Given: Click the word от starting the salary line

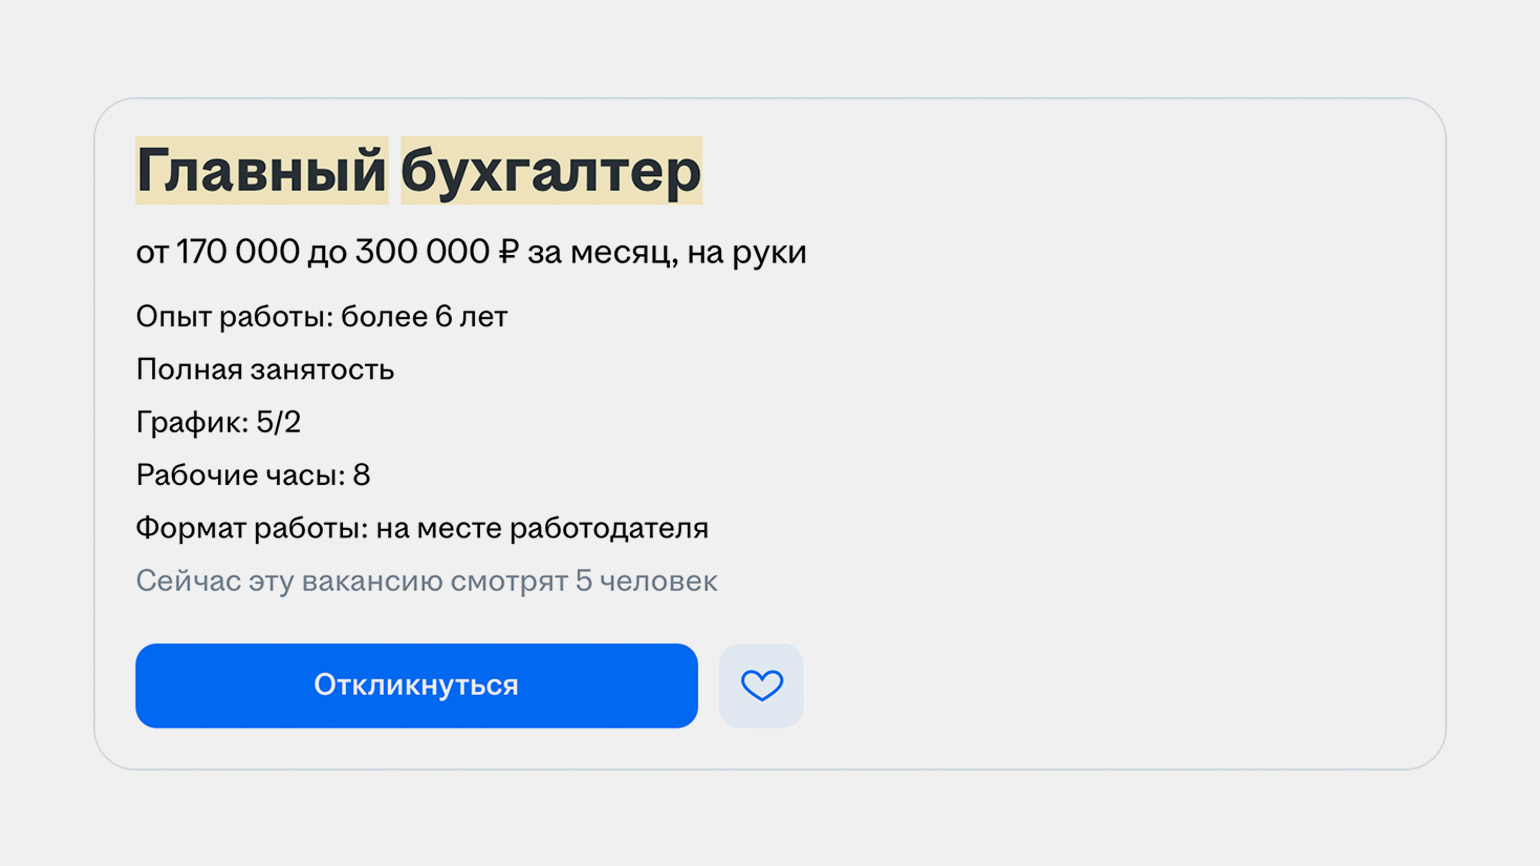Looking at the screenshot, I should tap(152, 253).
